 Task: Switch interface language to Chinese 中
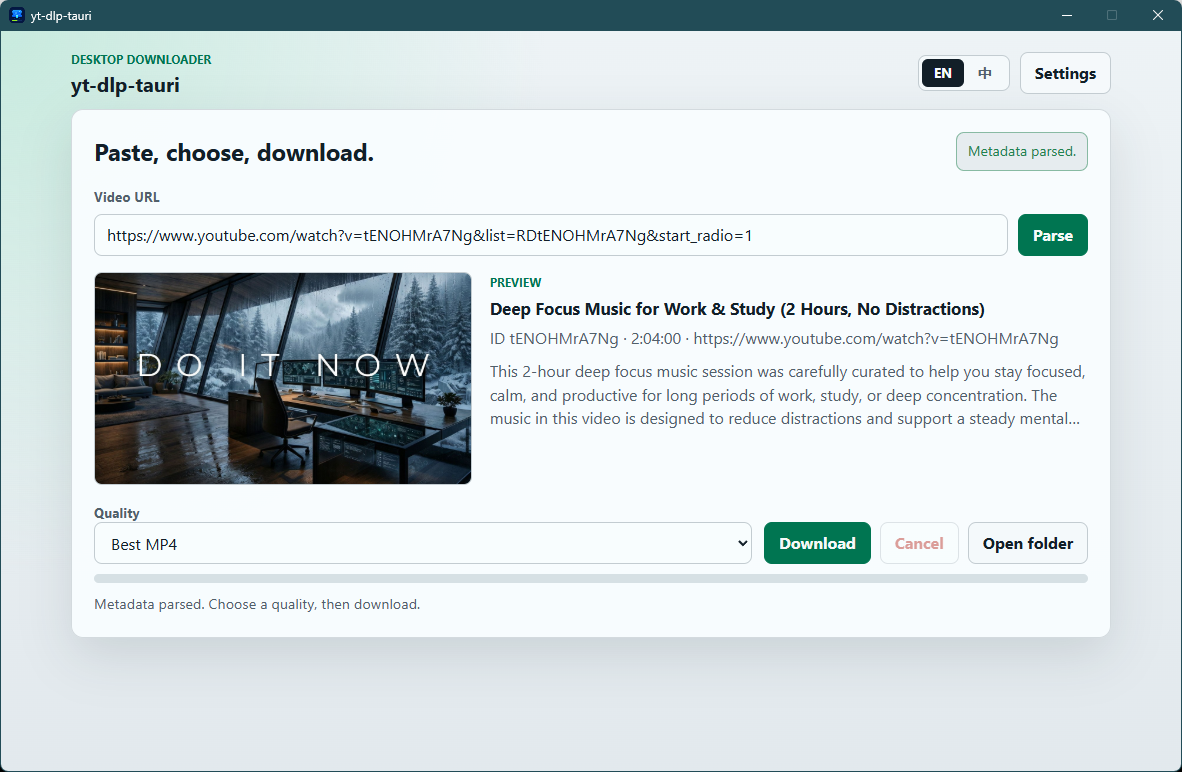(x=984, y=73)
